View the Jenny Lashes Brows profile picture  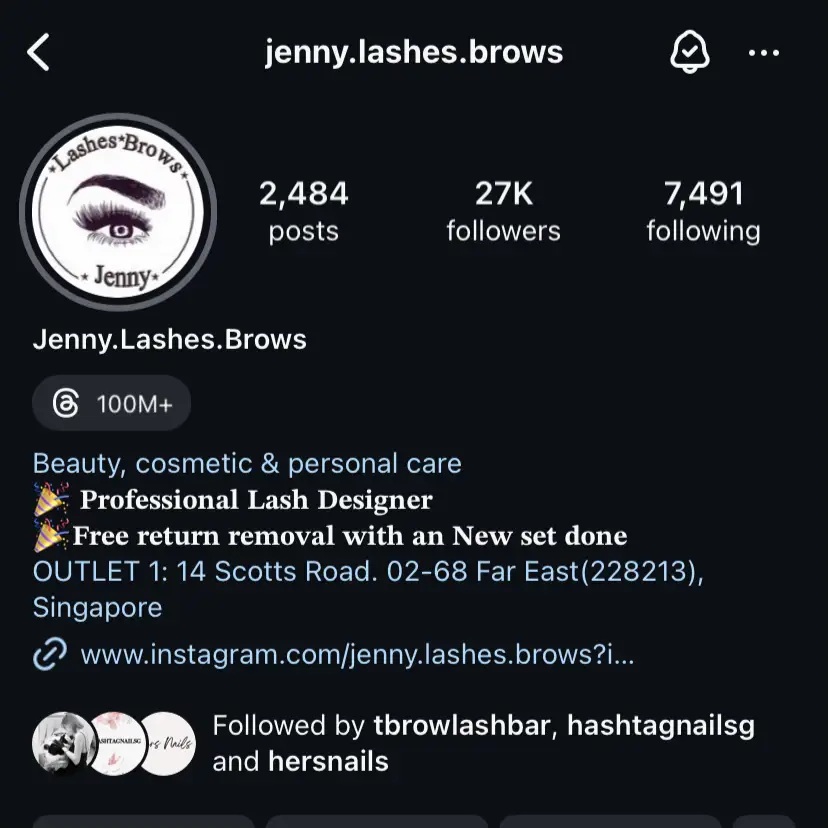tap(118, 212)
